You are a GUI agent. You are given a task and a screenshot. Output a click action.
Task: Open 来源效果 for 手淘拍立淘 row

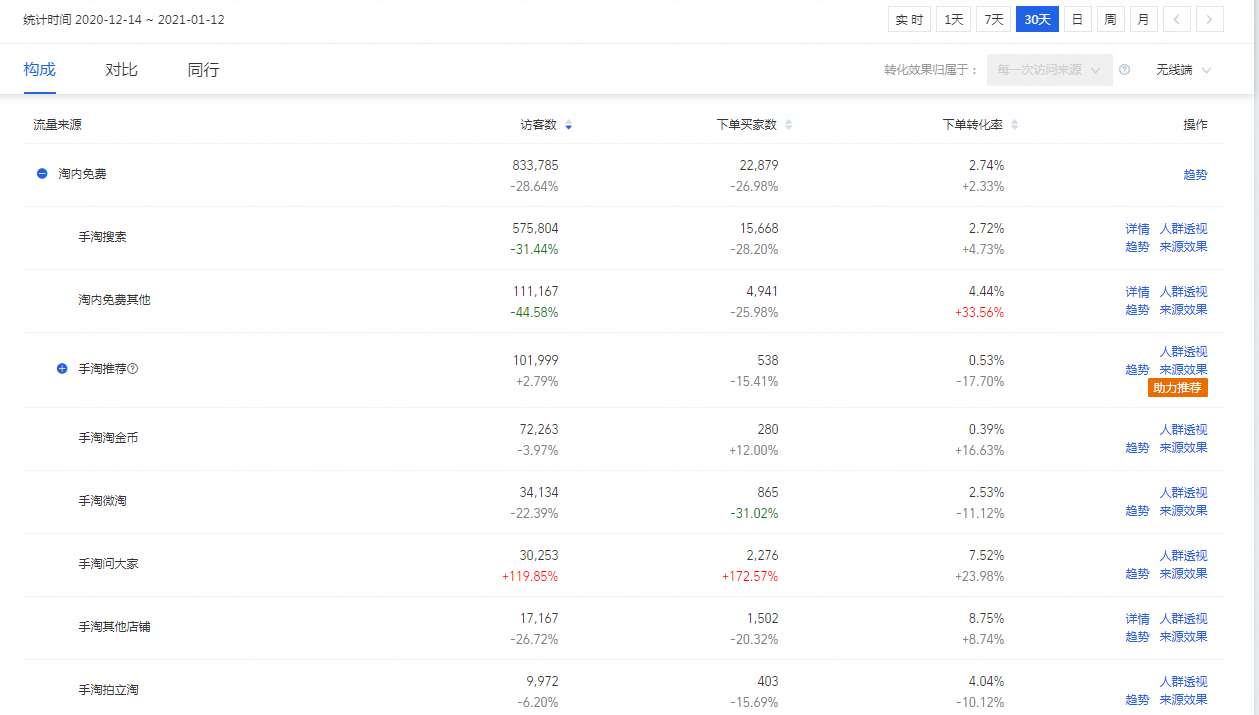coord(1183,700)
